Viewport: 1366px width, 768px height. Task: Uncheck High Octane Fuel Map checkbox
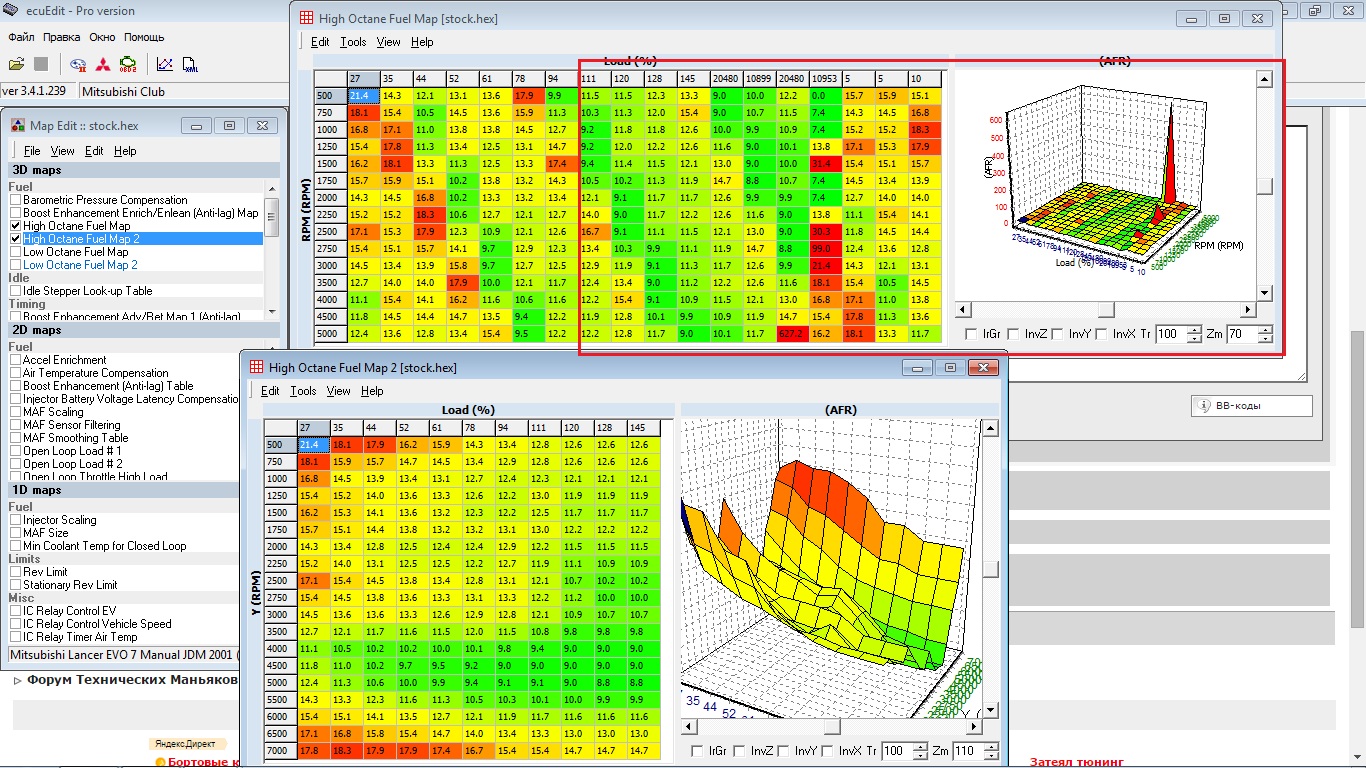15,226
